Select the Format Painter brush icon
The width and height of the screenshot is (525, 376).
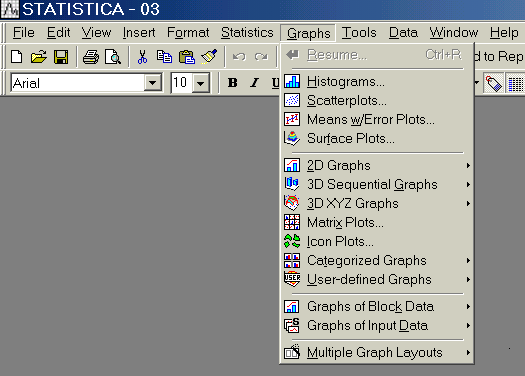[x=209, y=57]
